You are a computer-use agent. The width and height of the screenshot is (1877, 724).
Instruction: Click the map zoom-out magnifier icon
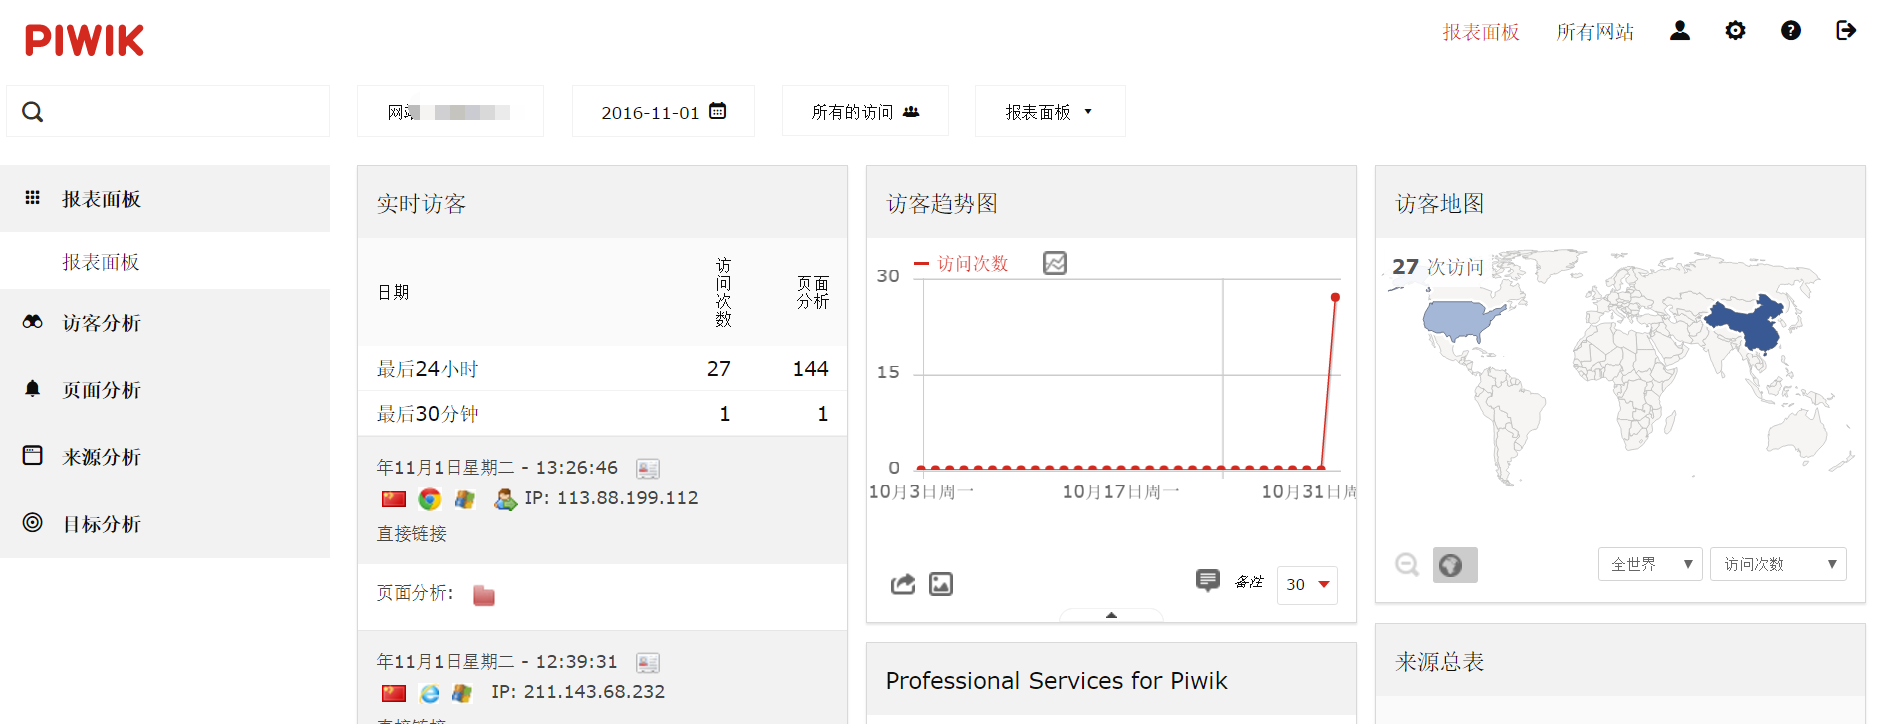pyautogui.click(x=1407, y=565)
